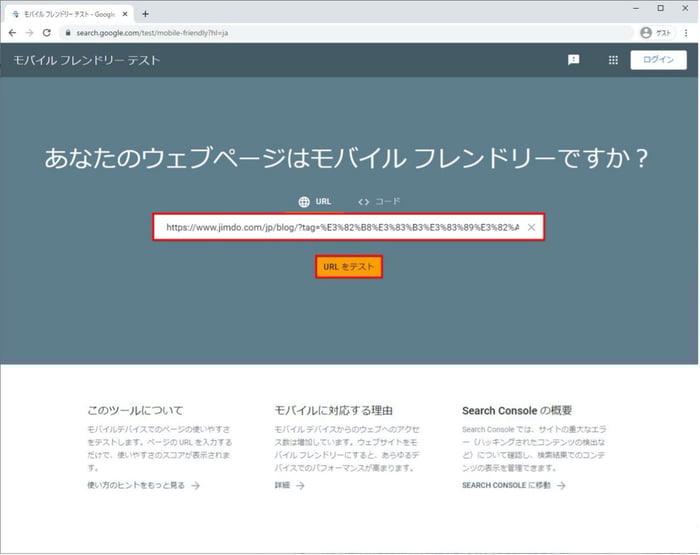
Task: Click the モバイルに対応する理由 heading
Action: (333, 410)
